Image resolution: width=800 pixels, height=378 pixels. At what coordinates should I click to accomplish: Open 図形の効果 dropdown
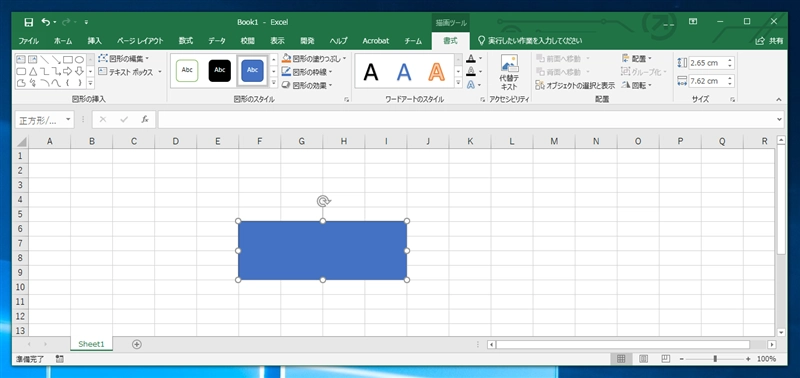coord(308,85)
